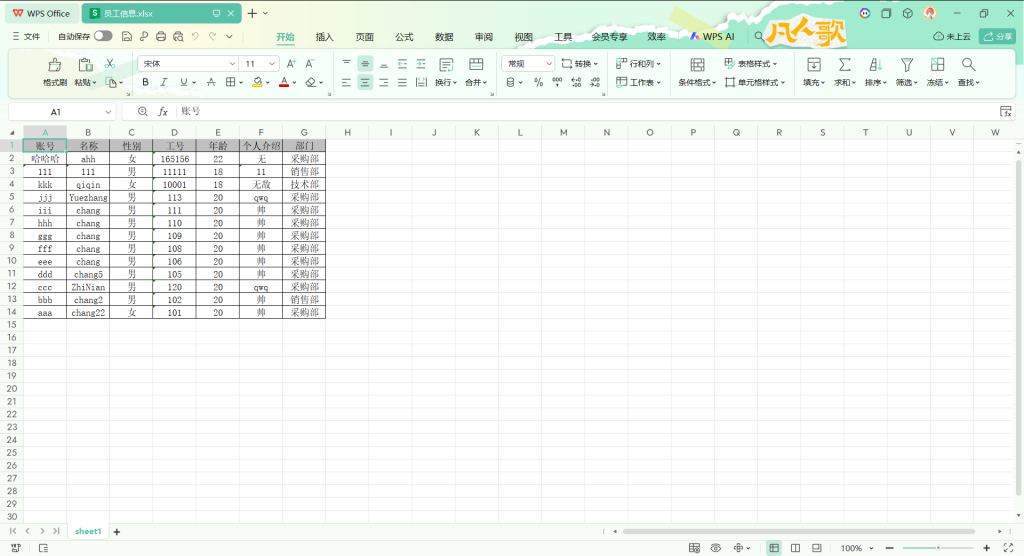The width and height of the screenshot is (1024, 556).
Task: Expand the Name Box dropdown
Action: click(108, 112)
